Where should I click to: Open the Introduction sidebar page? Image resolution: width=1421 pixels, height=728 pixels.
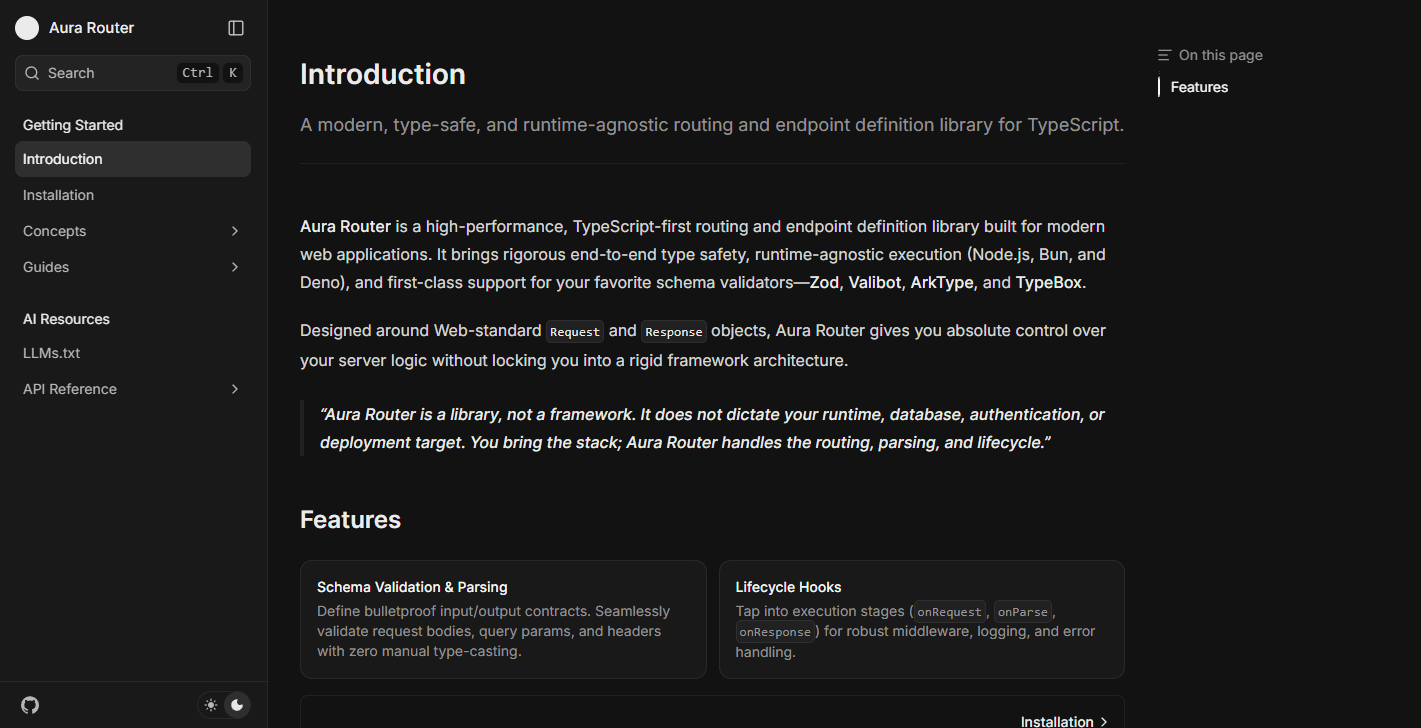coord(133,159)
